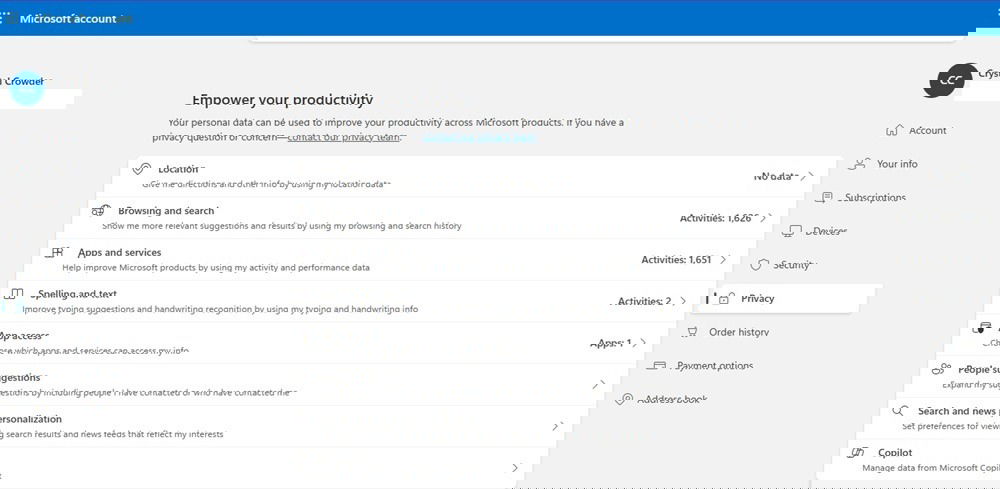
Task: Open Security in side navigation
Action: click(795, 265)
